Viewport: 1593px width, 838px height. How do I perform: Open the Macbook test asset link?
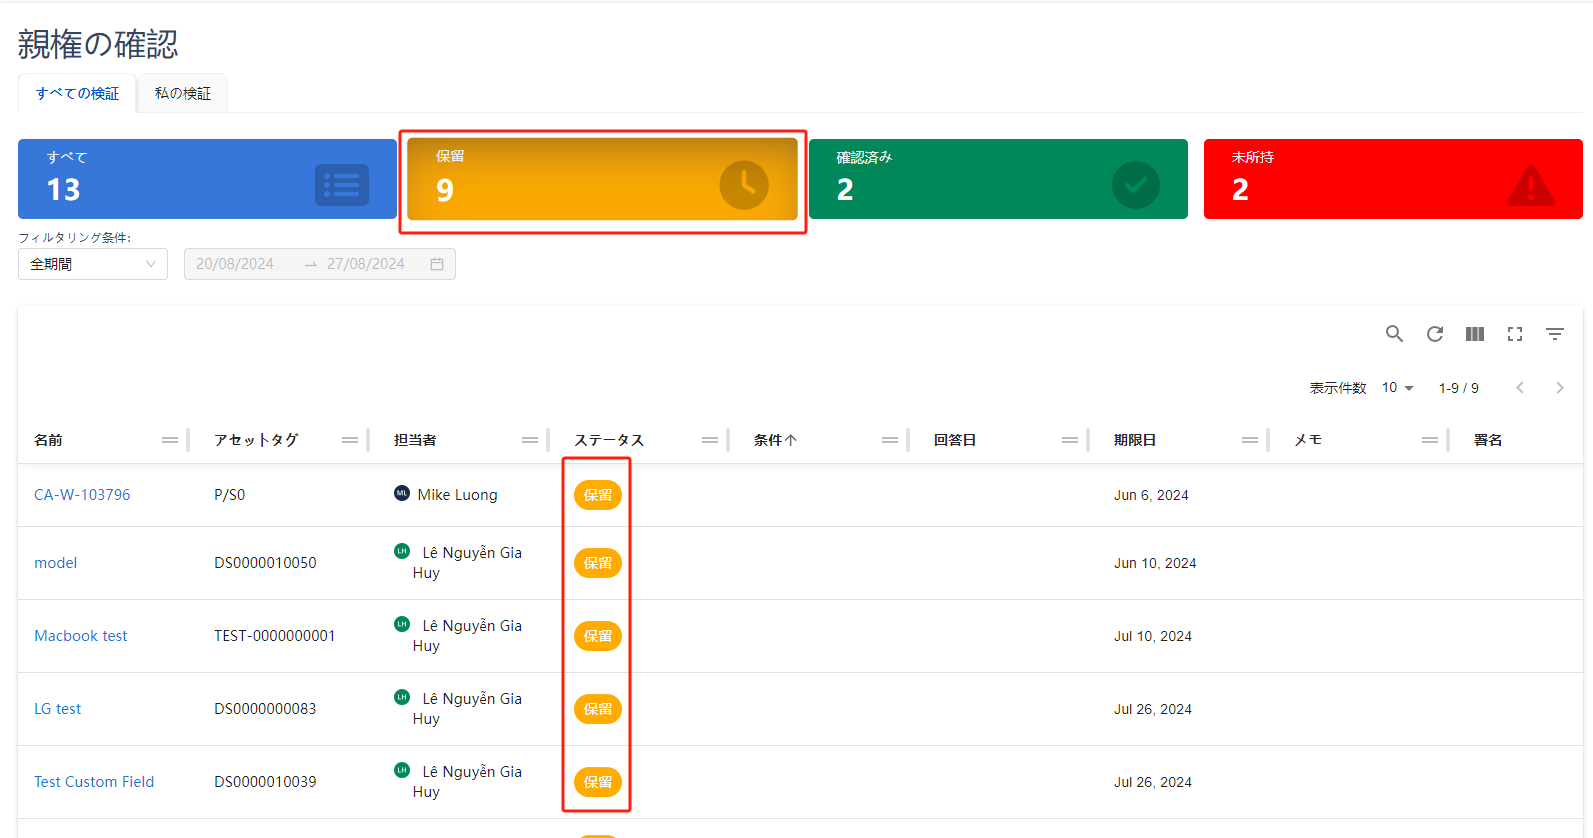tap(81, 636)
